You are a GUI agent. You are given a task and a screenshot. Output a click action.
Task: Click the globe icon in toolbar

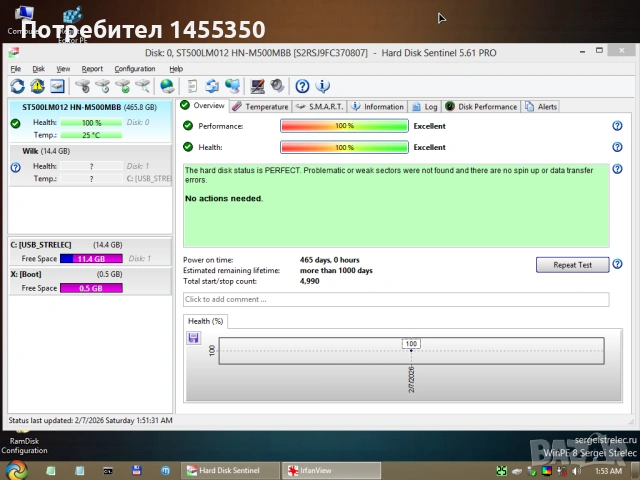tap(167, 87)
